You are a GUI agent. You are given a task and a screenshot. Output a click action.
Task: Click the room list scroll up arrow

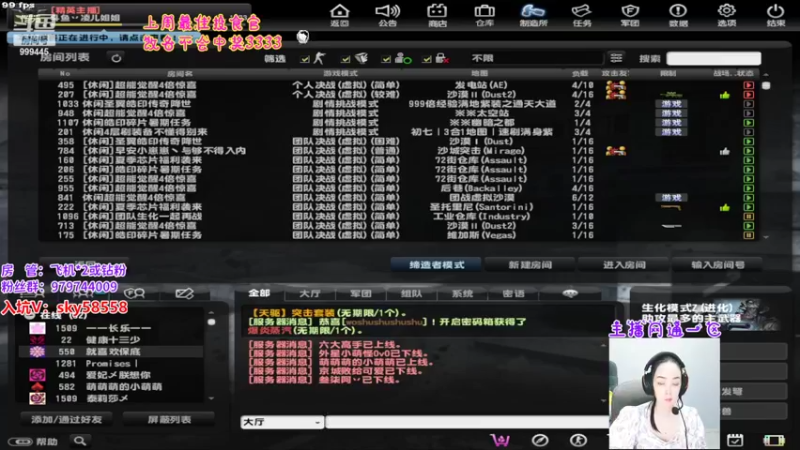[766, 75]
